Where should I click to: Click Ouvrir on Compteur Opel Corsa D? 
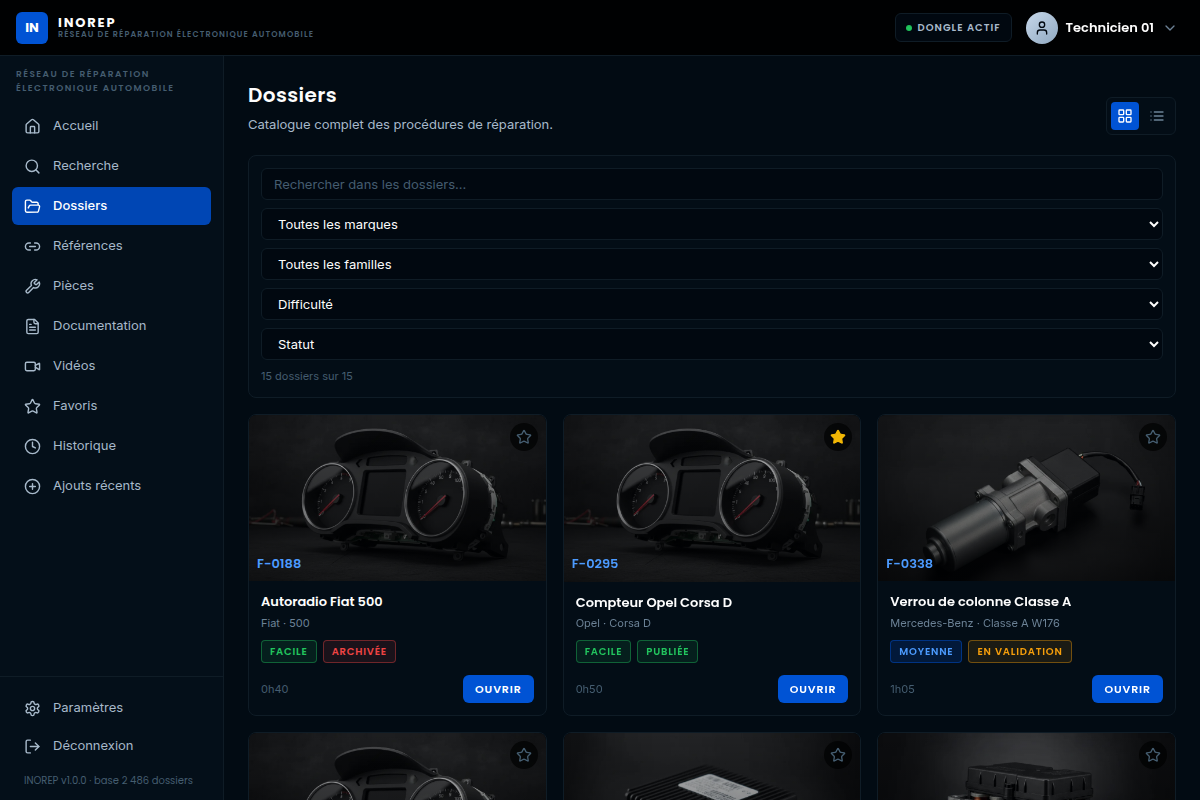tap(813, 689)
